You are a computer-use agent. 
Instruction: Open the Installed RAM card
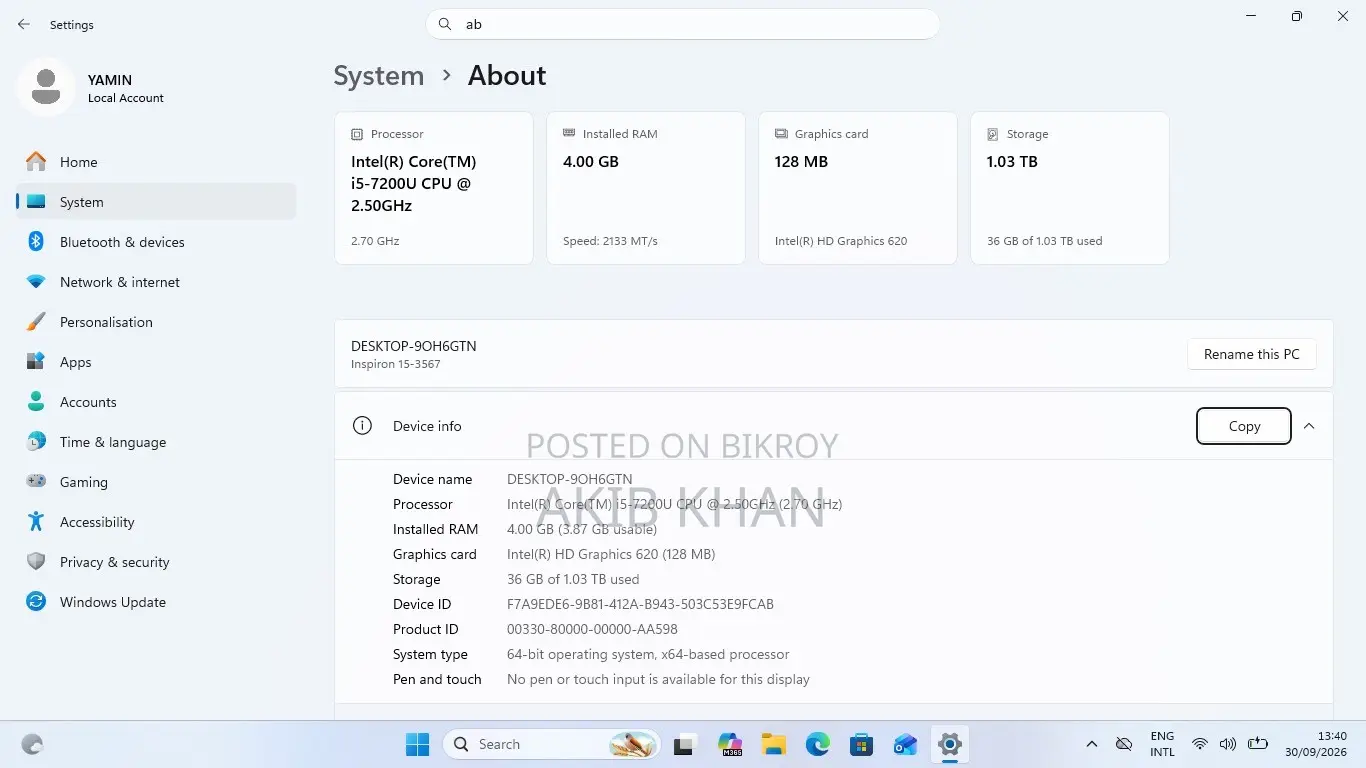pyautogui.click(x=646, y=188)
